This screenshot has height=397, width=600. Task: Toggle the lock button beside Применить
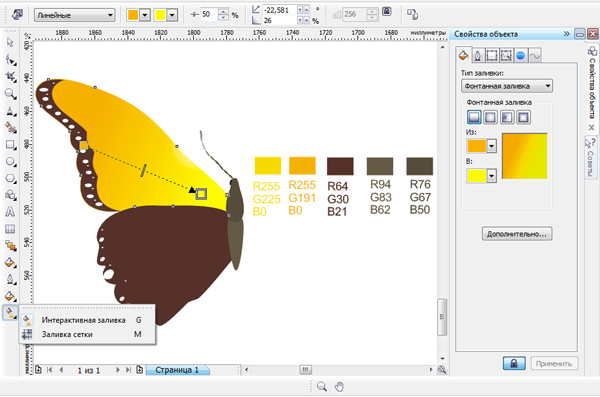click(514, 363)
